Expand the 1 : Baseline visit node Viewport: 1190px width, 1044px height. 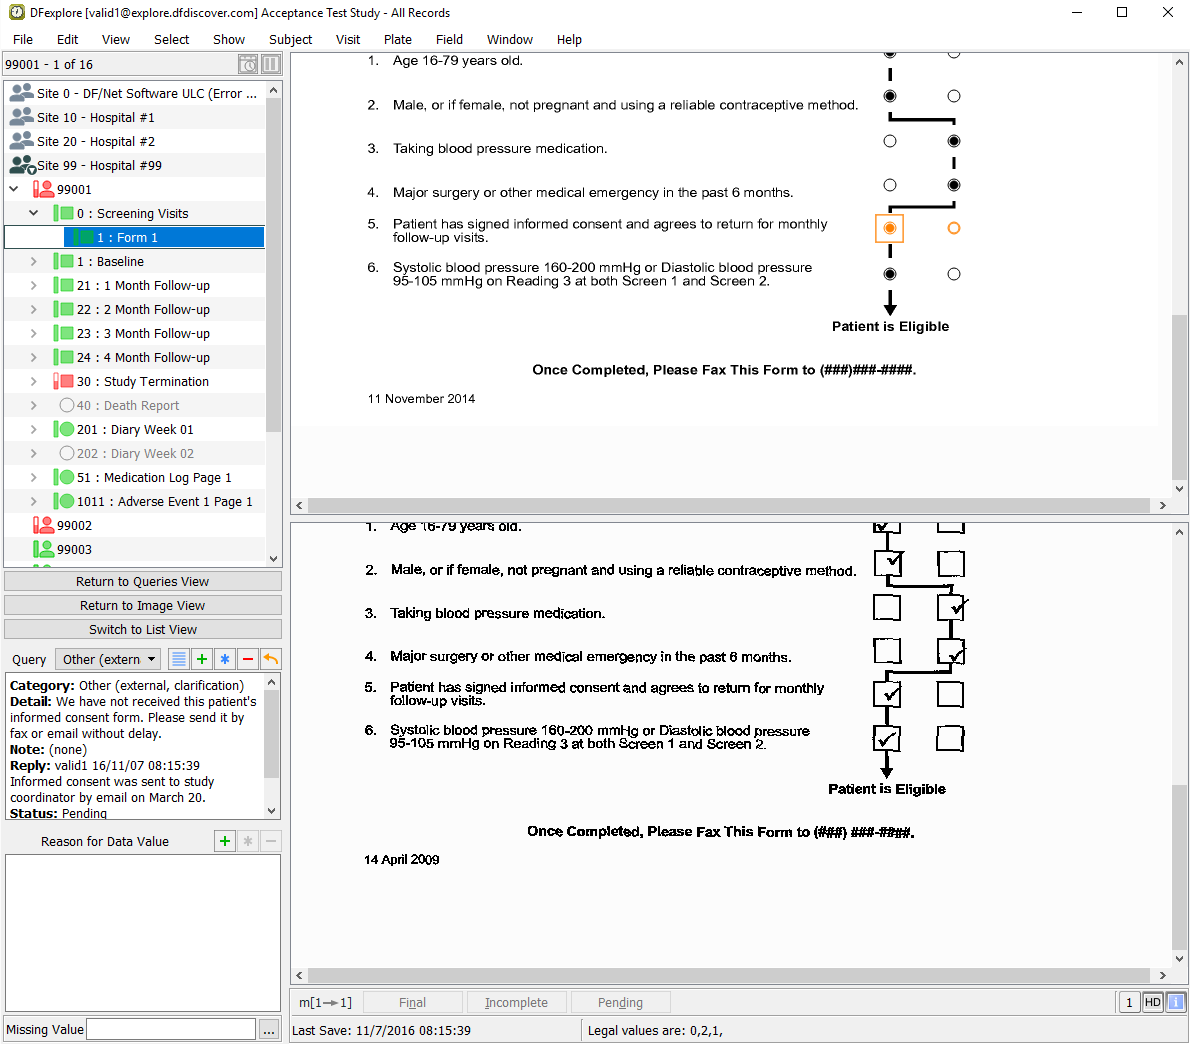coord(33,261)
